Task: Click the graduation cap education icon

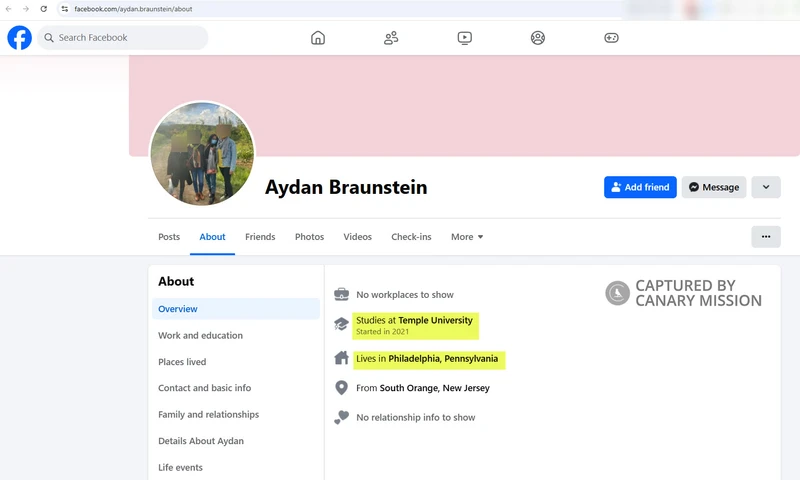Action: coord(341,323)
